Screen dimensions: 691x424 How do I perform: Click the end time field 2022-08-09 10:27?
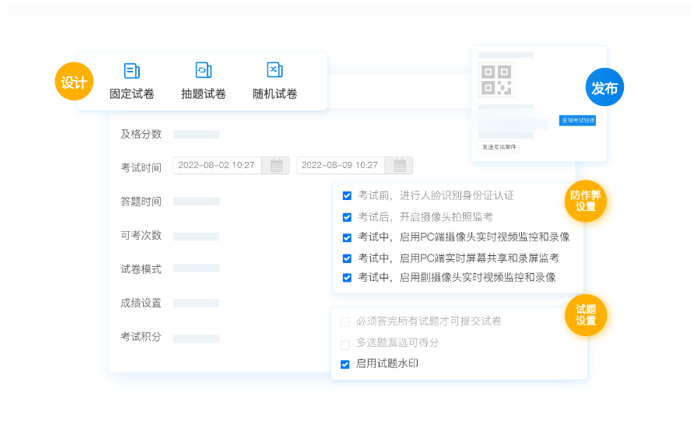[341, 165]
